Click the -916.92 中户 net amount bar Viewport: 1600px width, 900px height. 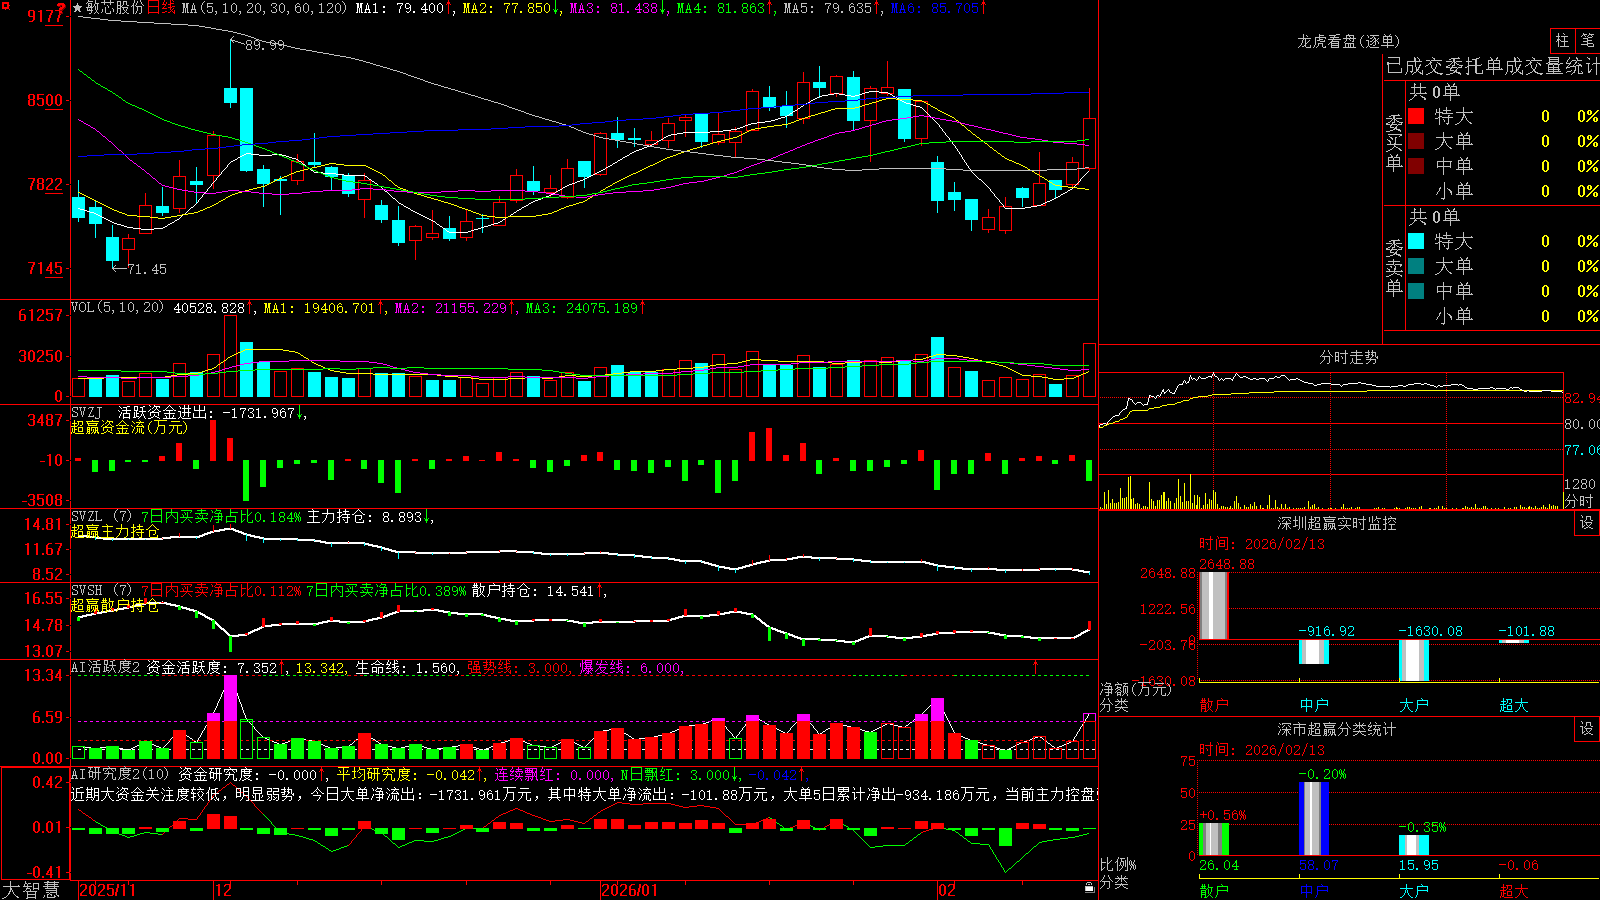(x=1313, y=652)
